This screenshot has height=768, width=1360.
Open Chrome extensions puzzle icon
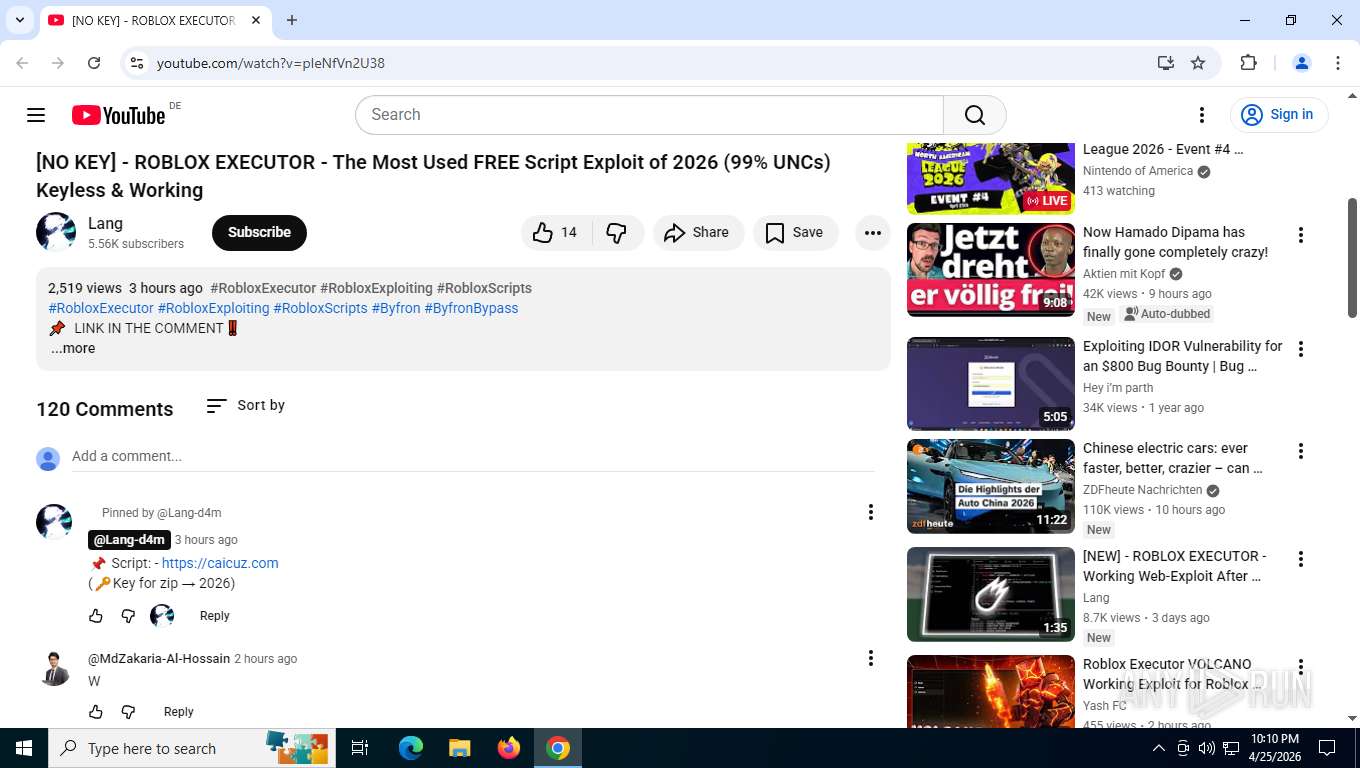pyautogui.click(x=1248, y=63)
